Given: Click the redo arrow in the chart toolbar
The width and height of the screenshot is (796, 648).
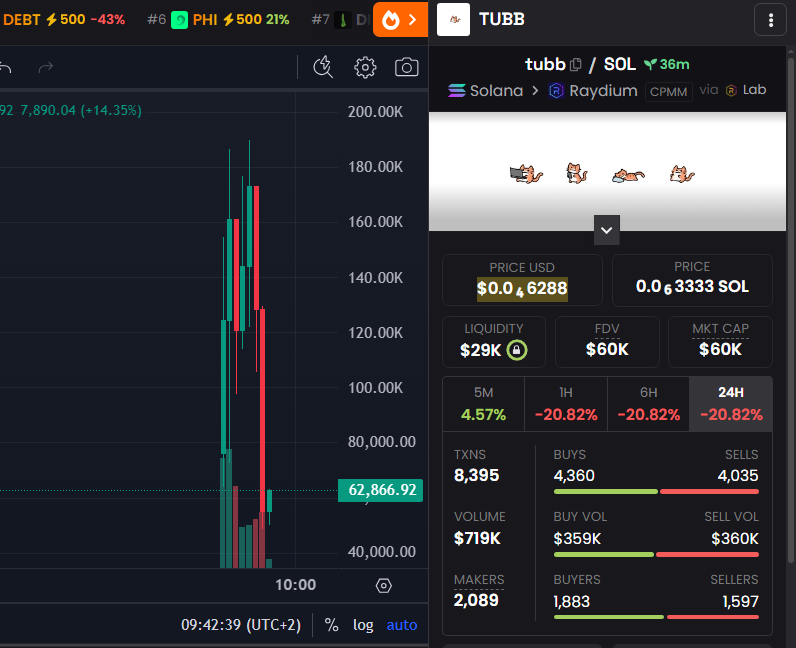Looking at the screenshot, I should 46,67.
